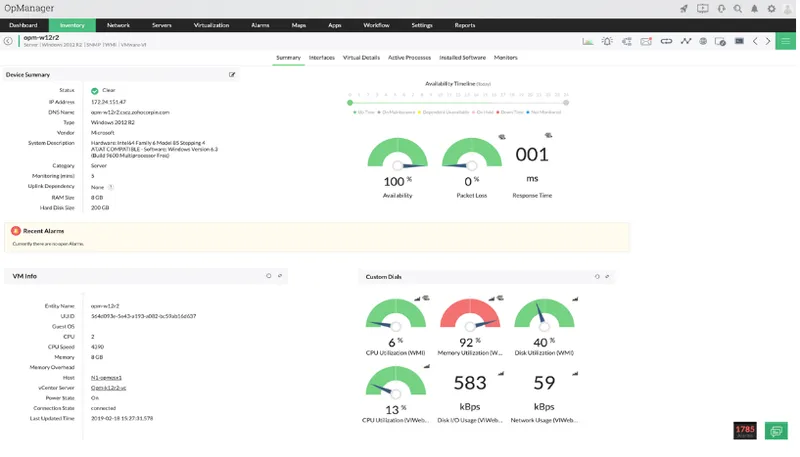
Task: Go to previous device with left chevron
Action: coord(755,41)
